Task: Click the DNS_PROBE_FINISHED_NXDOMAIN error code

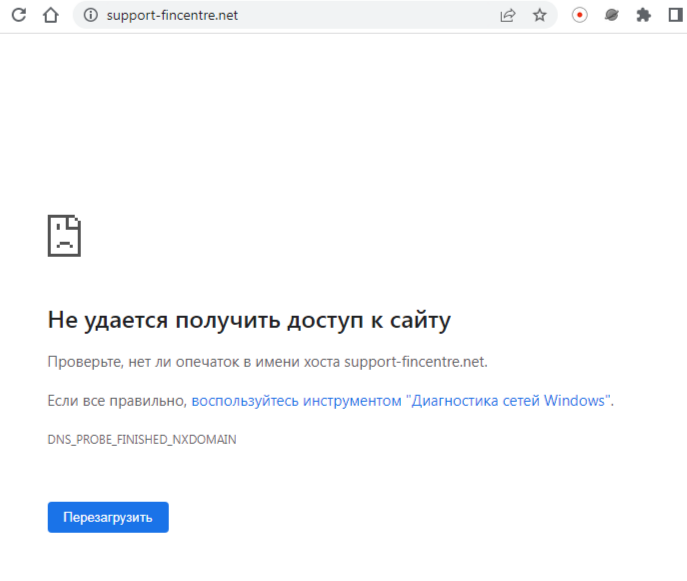Action: [142, 439]
